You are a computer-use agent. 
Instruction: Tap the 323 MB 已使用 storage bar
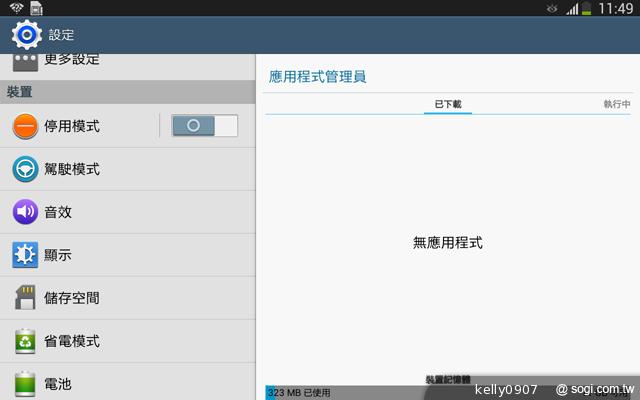[448, 393]
